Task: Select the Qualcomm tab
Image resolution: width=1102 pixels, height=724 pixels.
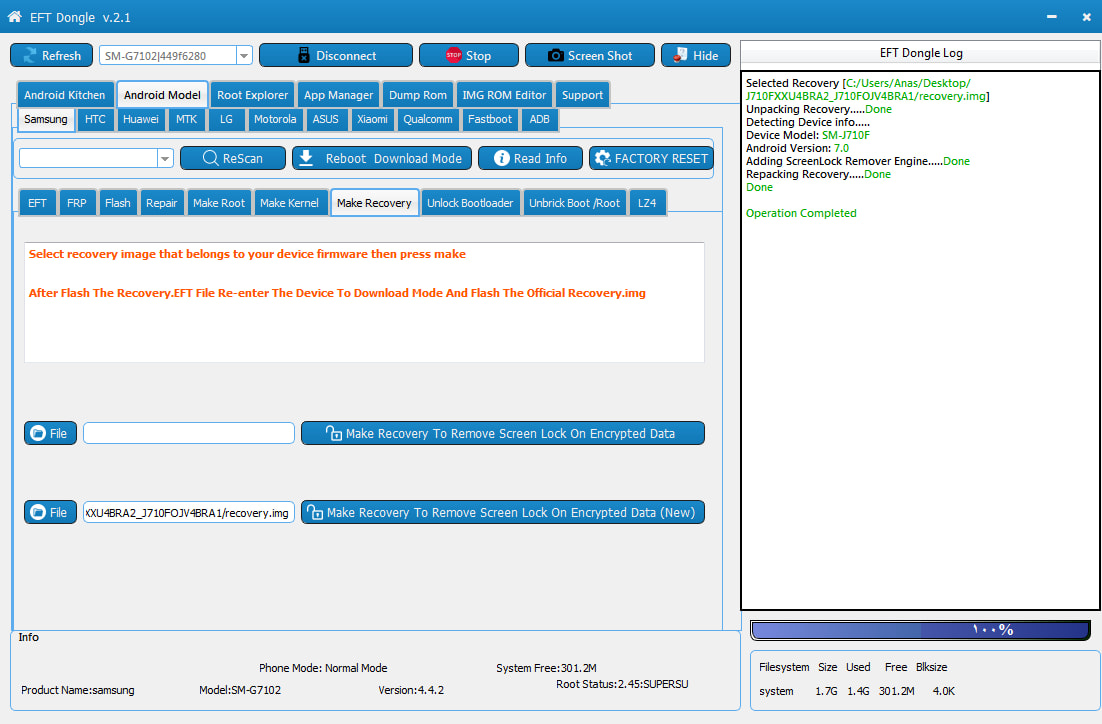Action: [427, 119]
